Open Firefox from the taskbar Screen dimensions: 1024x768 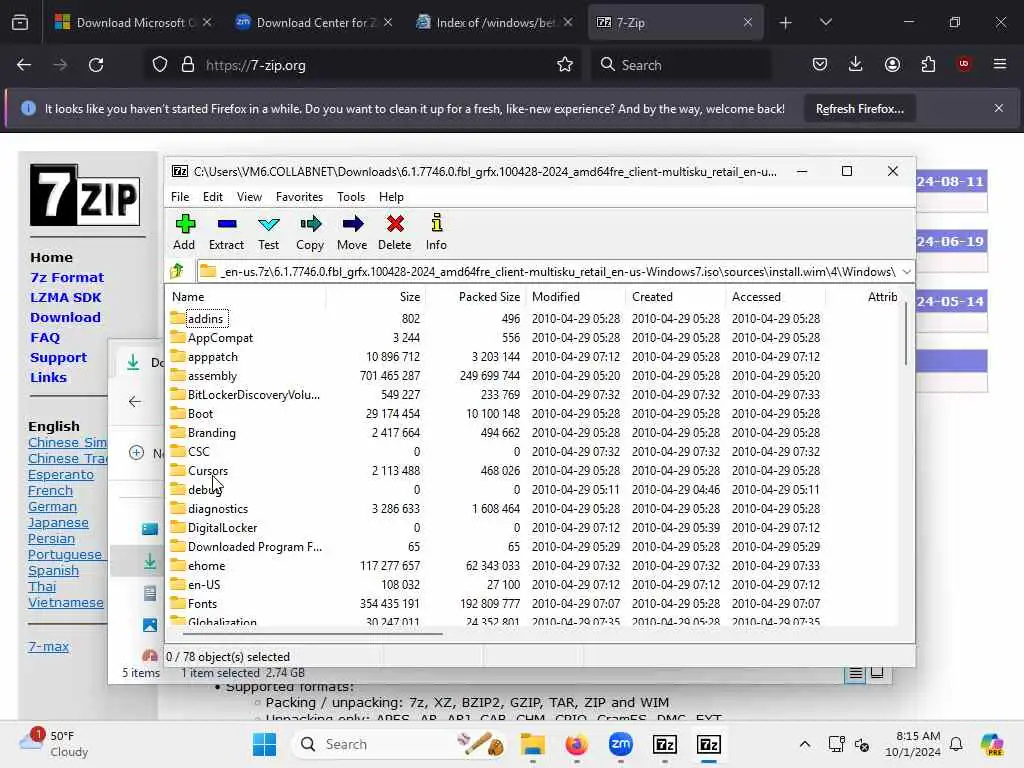coord(577,744)
